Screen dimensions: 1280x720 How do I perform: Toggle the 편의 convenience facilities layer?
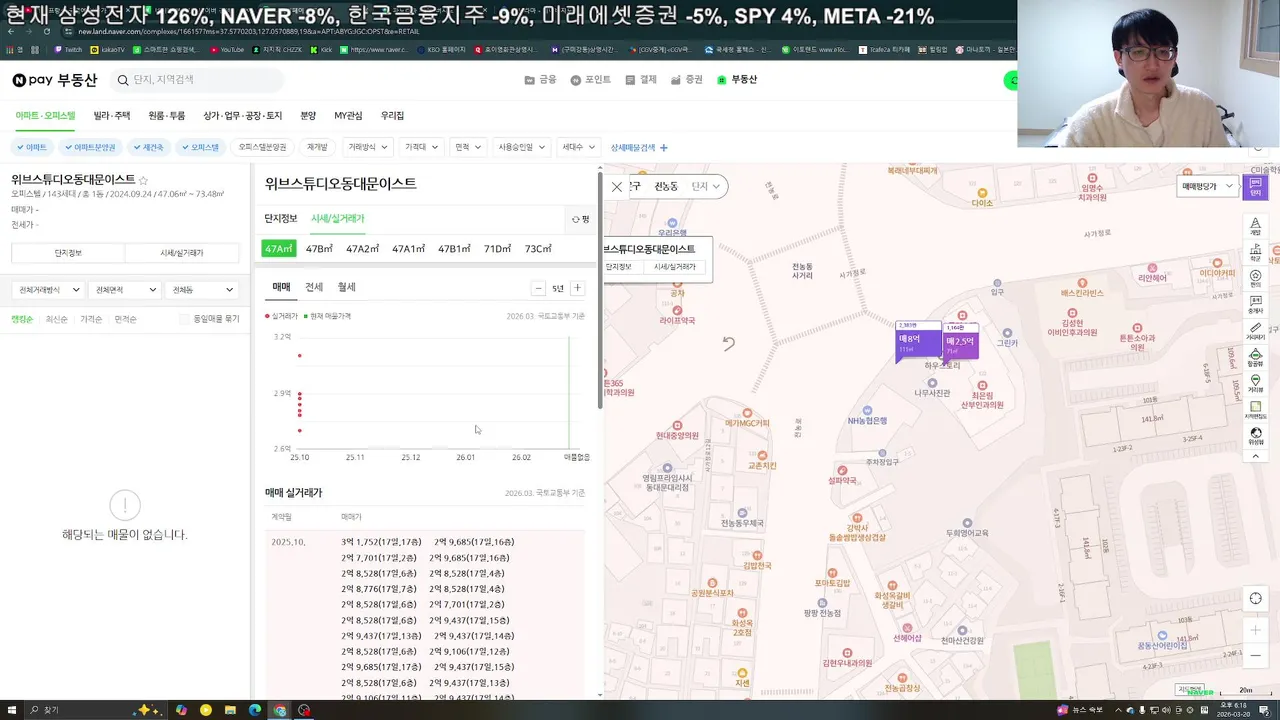1256,278
